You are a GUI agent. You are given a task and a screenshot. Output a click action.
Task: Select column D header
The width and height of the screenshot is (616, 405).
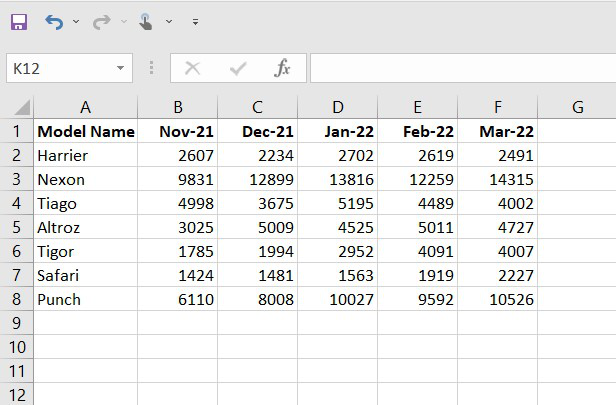pos(338,107)
